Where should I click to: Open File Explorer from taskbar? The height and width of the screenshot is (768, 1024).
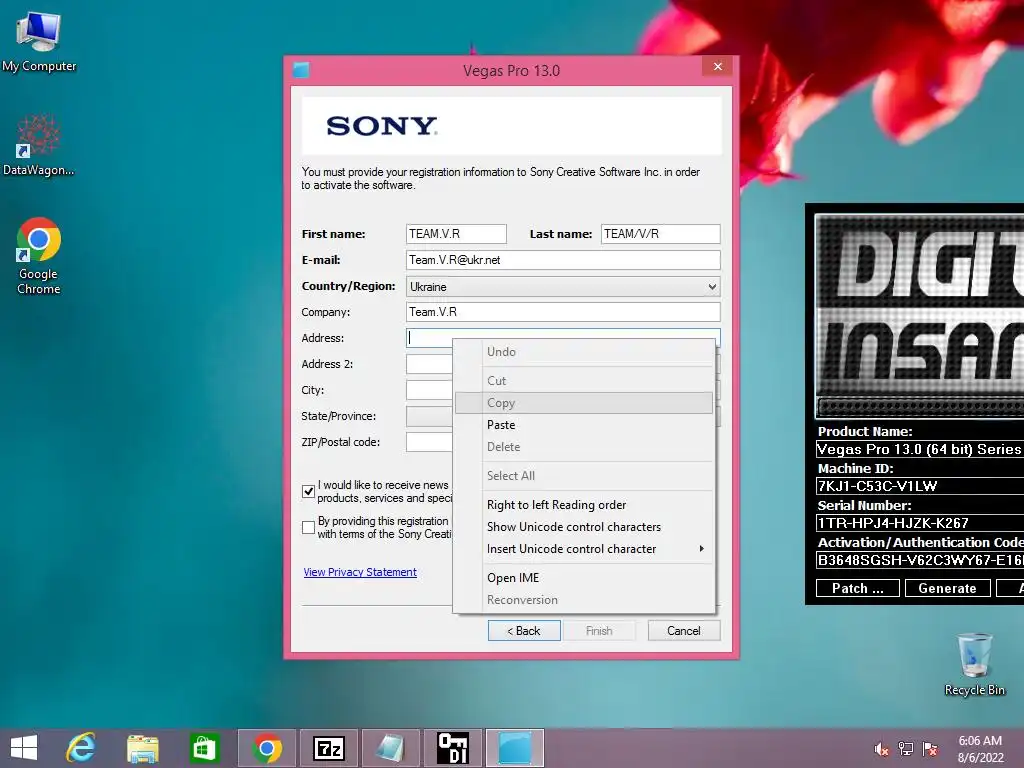coord(142,748)
